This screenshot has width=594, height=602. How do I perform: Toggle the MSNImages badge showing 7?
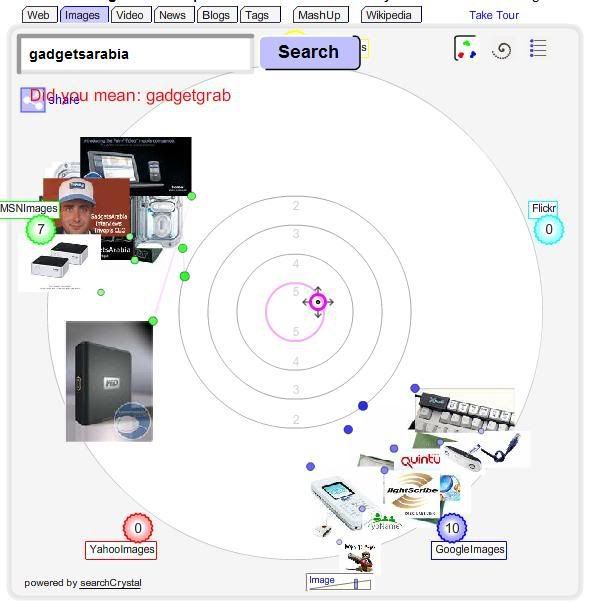point(41,229)
